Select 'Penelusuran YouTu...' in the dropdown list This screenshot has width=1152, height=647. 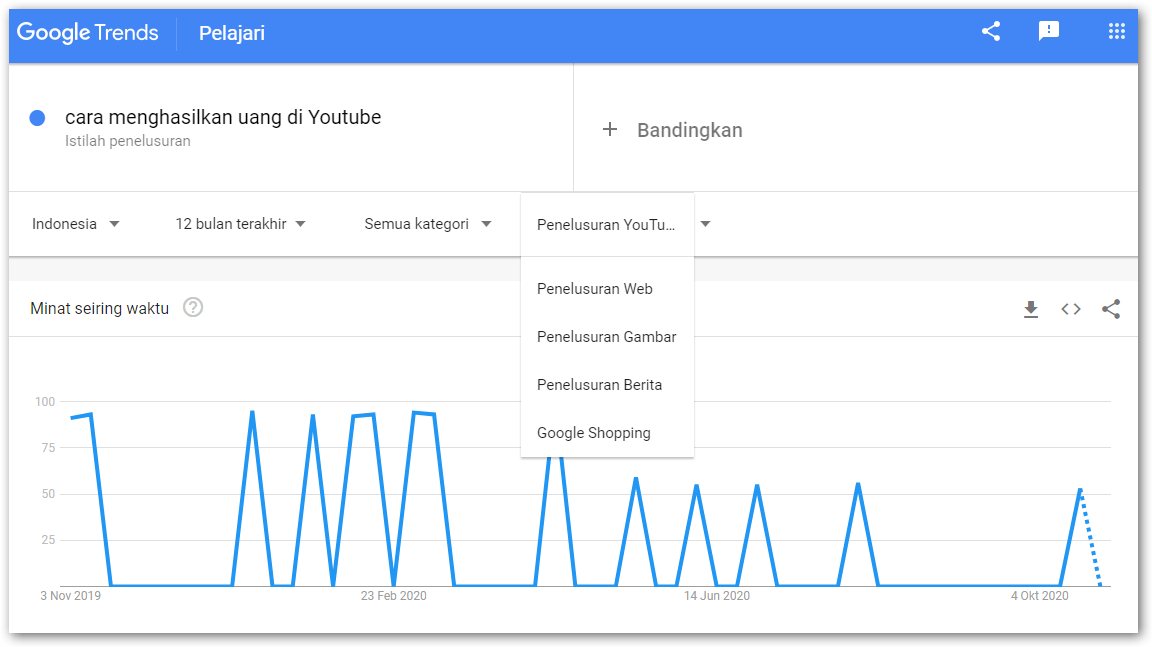click(607, 225)
